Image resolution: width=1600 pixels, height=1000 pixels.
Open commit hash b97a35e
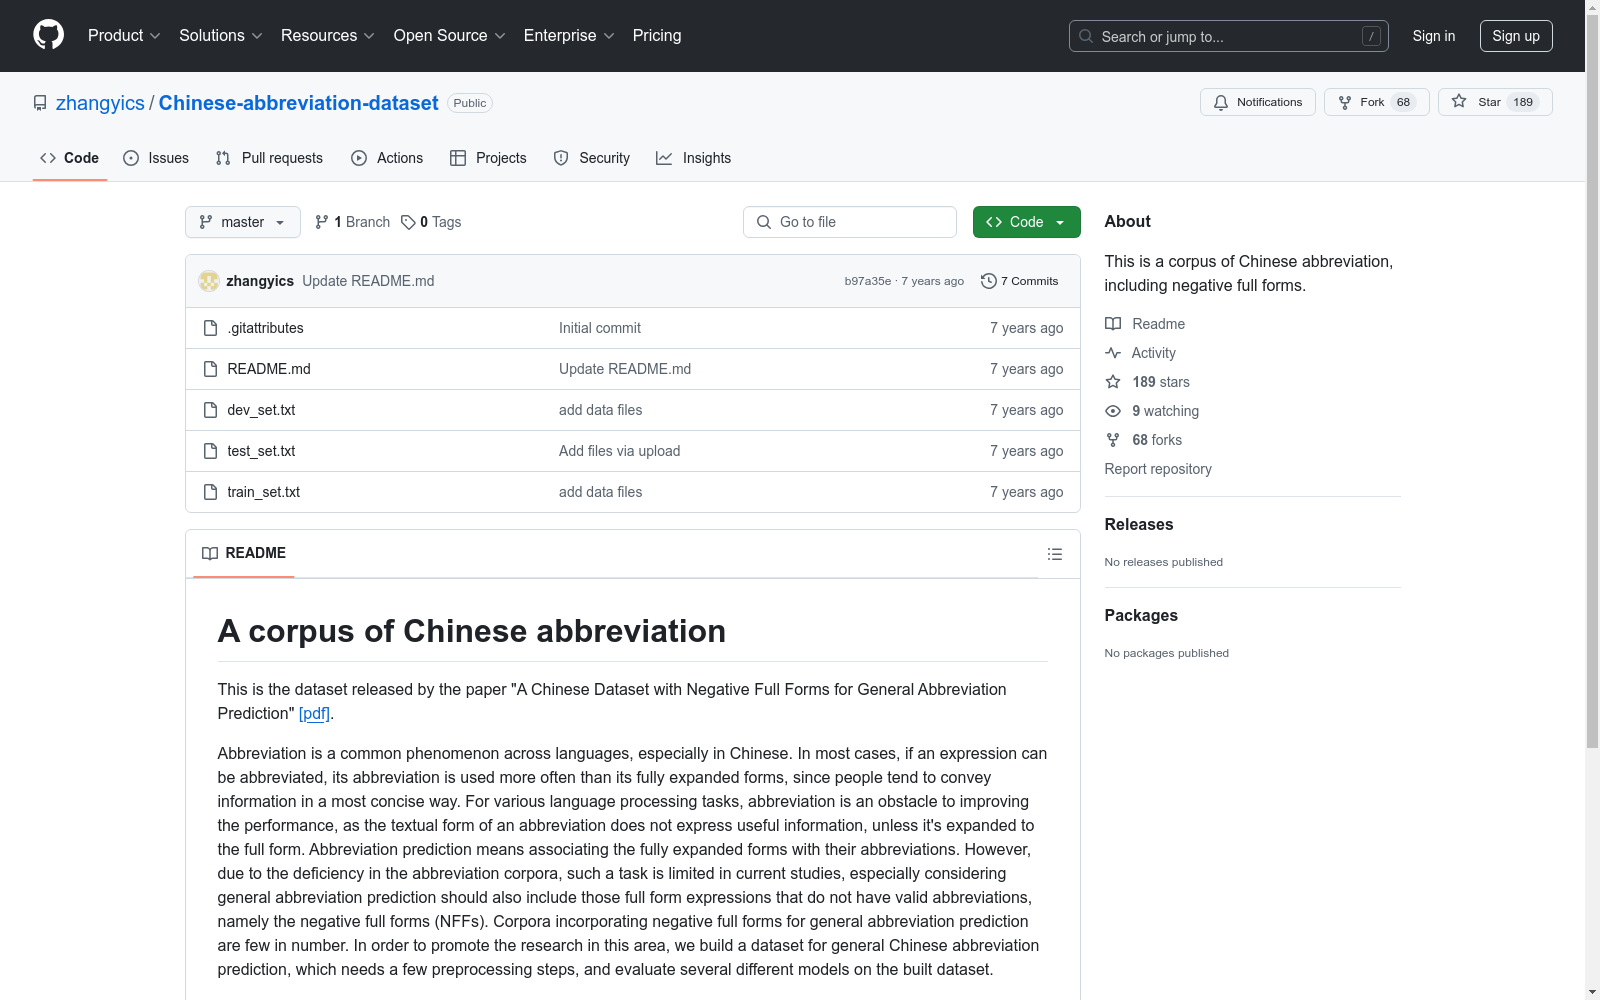[x=867, y=281]
